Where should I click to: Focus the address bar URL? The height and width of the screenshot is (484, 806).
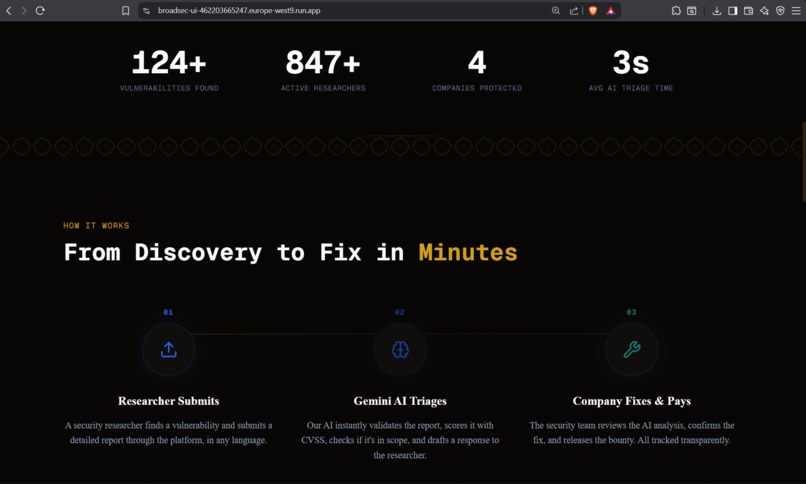click(239, 10)
